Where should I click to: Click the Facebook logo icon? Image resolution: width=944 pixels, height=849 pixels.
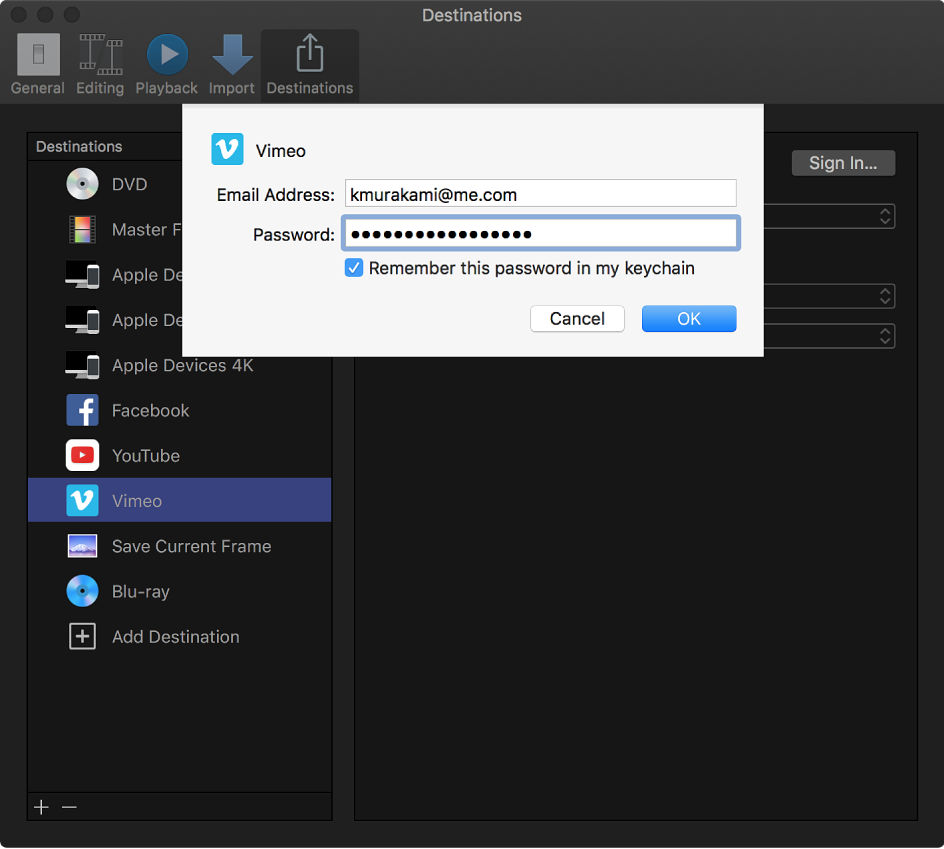coord(82,411)
